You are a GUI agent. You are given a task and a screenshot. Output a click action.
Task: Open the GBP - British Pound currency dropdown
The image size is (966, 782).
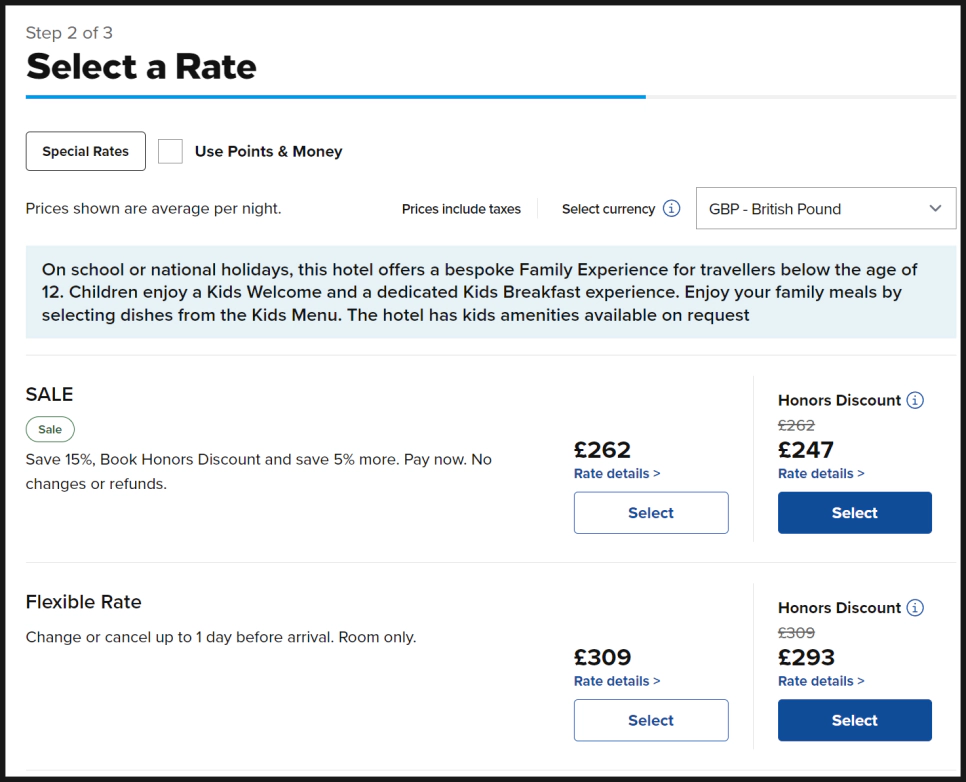825,209
